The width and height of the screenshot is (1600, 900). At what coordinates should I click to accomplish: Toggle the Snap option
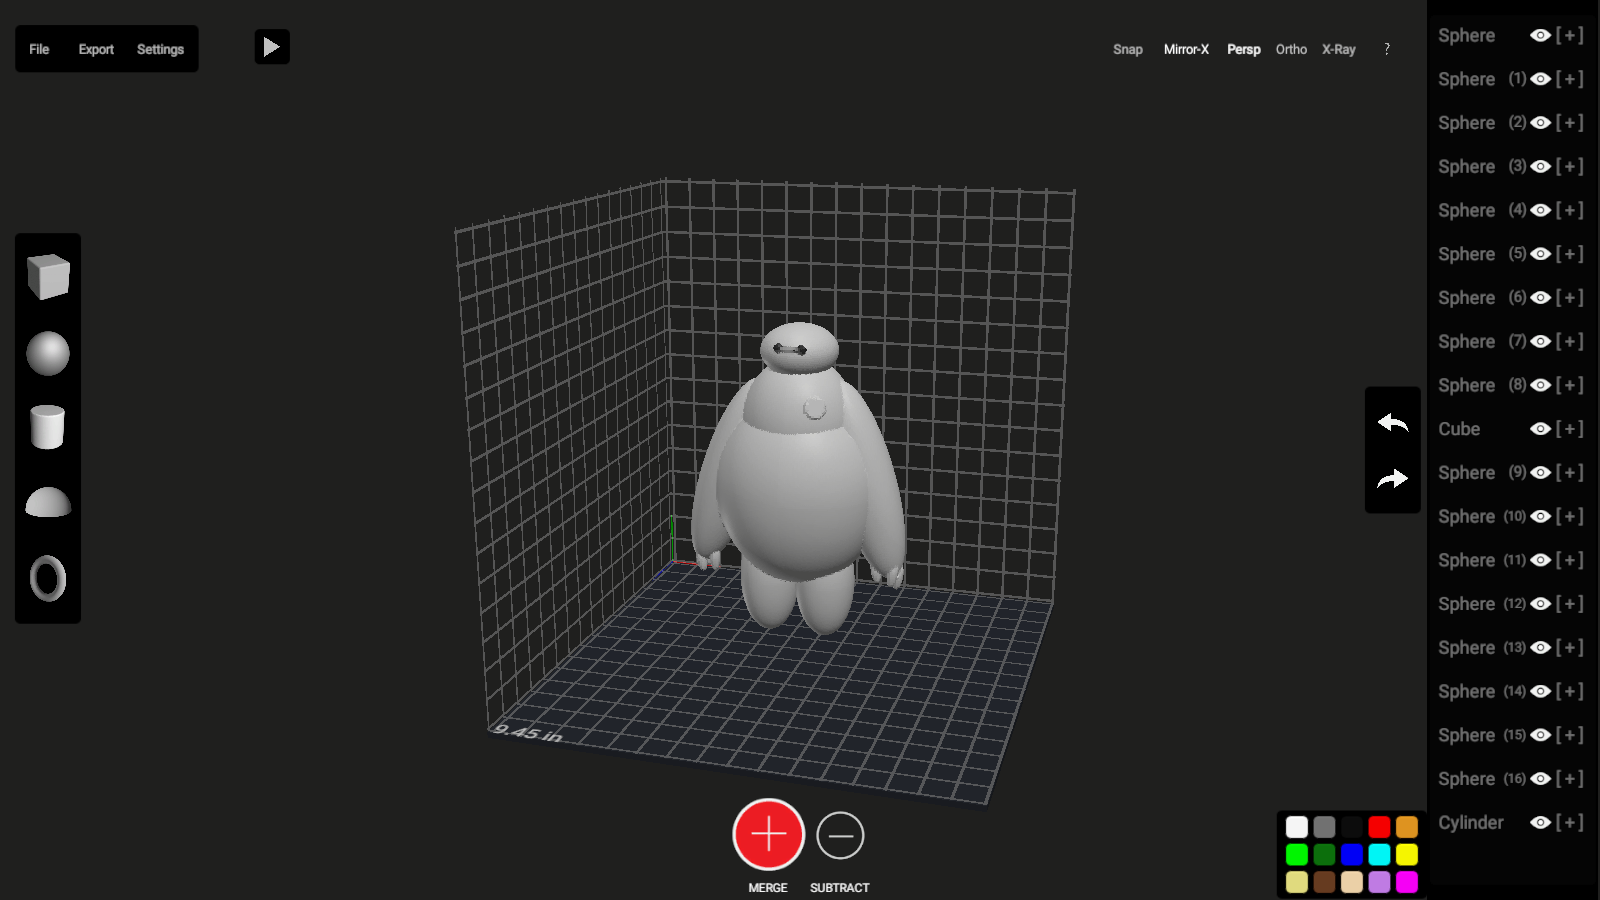pos(1128,49)
